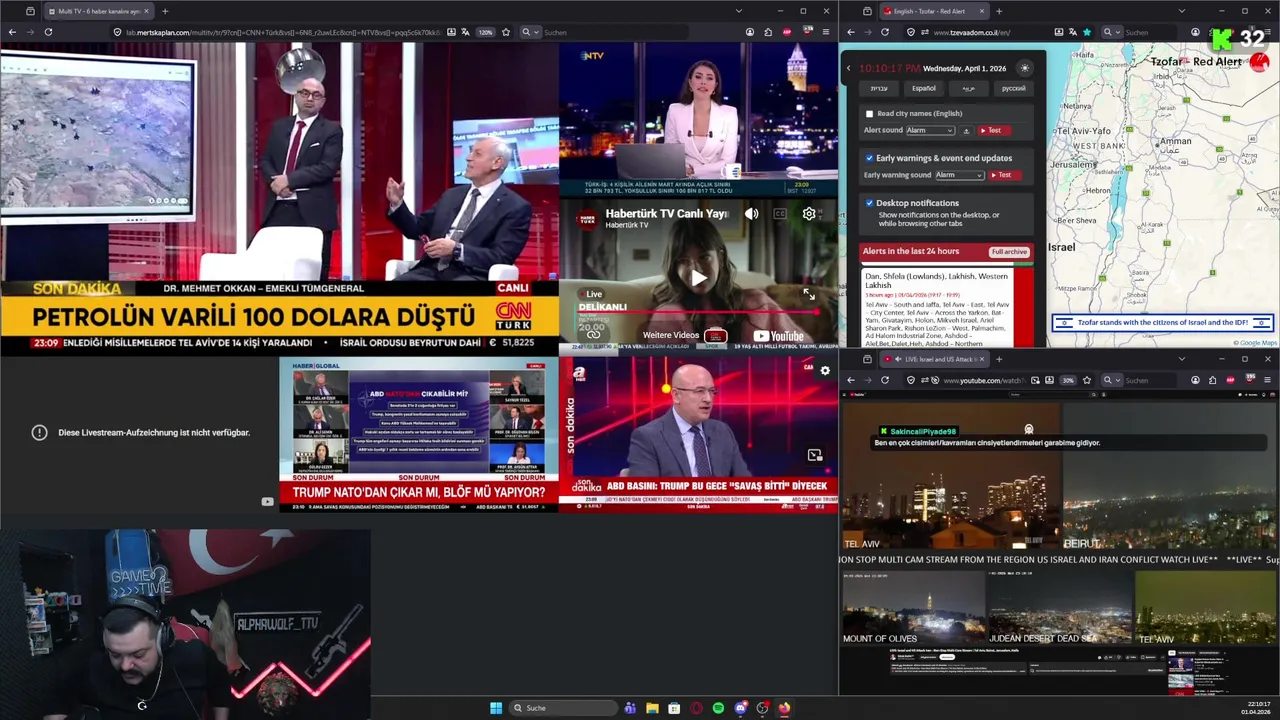This screenshot has width=1280, height=720.
Task: Reload the YouTube watch page
Action: (x=885, y=380)
